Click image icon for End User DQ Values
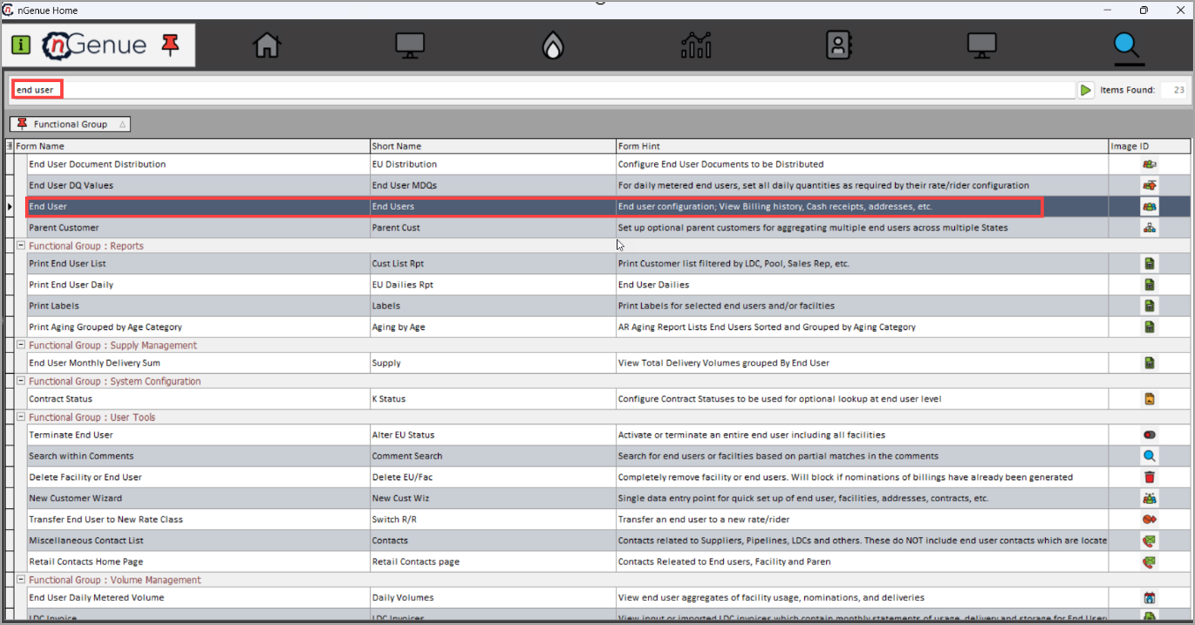 pyautogui.click(x=1149, y=185)
